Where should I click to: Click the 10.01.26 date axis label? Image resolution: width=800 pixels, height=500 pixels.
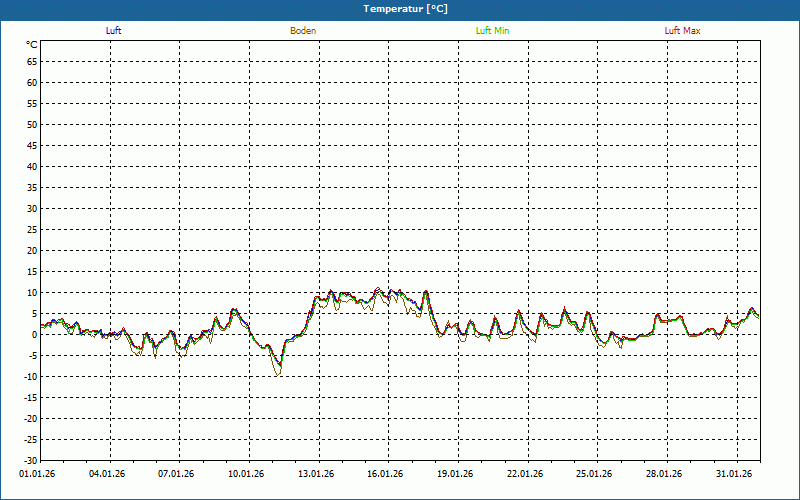click(x=246, y=474)
